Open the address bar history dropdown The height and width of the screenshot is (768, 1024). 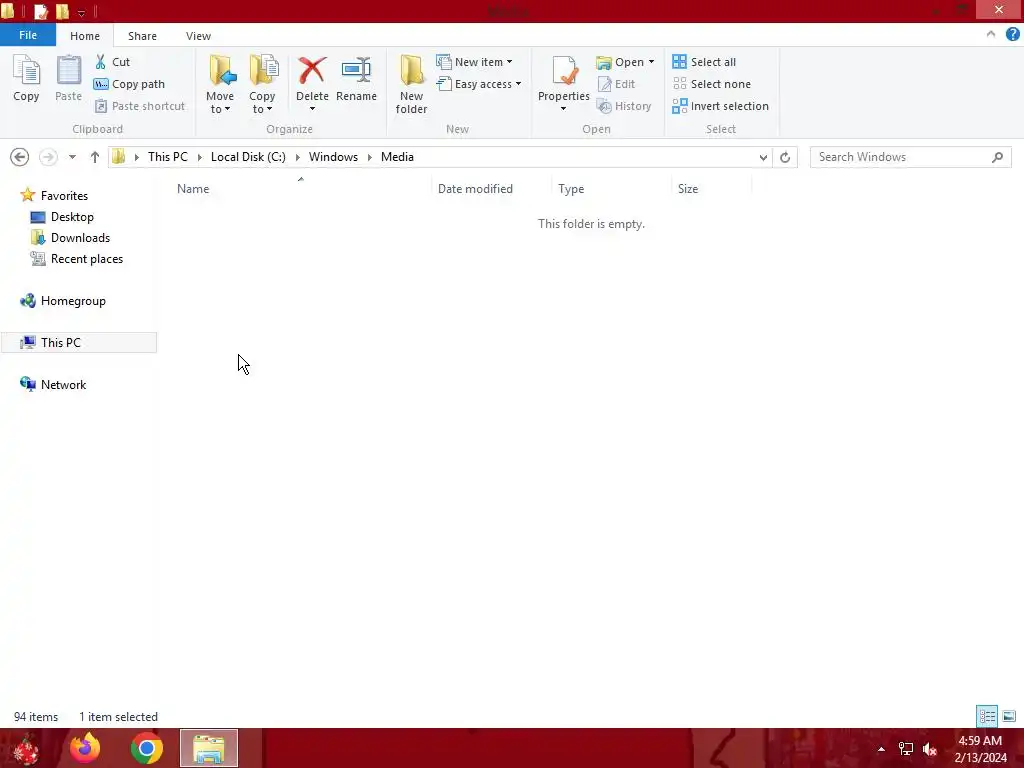click(763, 157)
